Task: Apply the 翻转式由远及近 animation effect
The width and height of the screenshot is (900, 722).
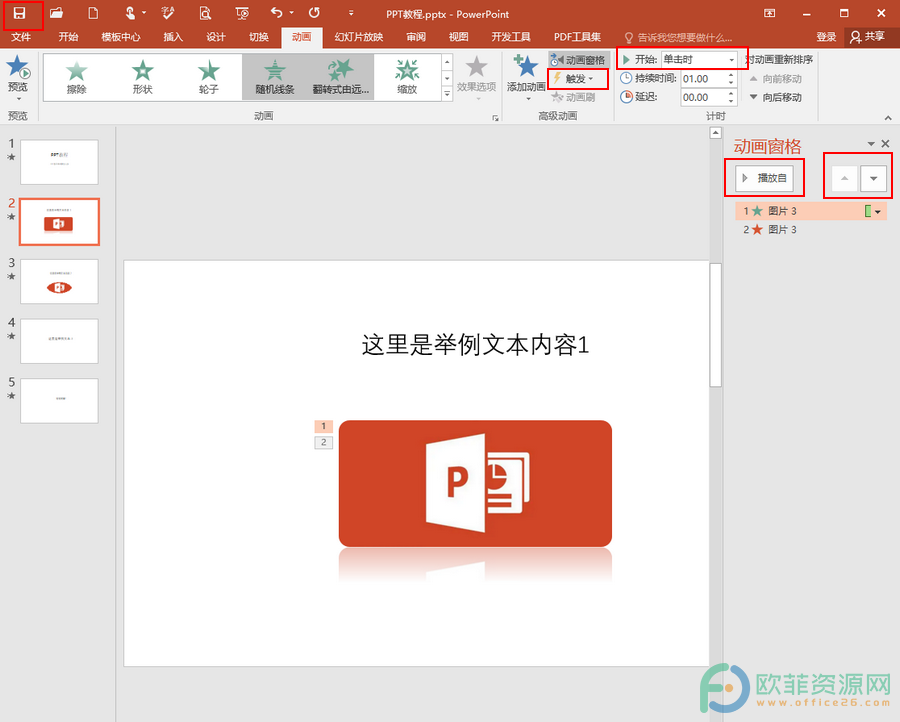Action: (341, 77)
